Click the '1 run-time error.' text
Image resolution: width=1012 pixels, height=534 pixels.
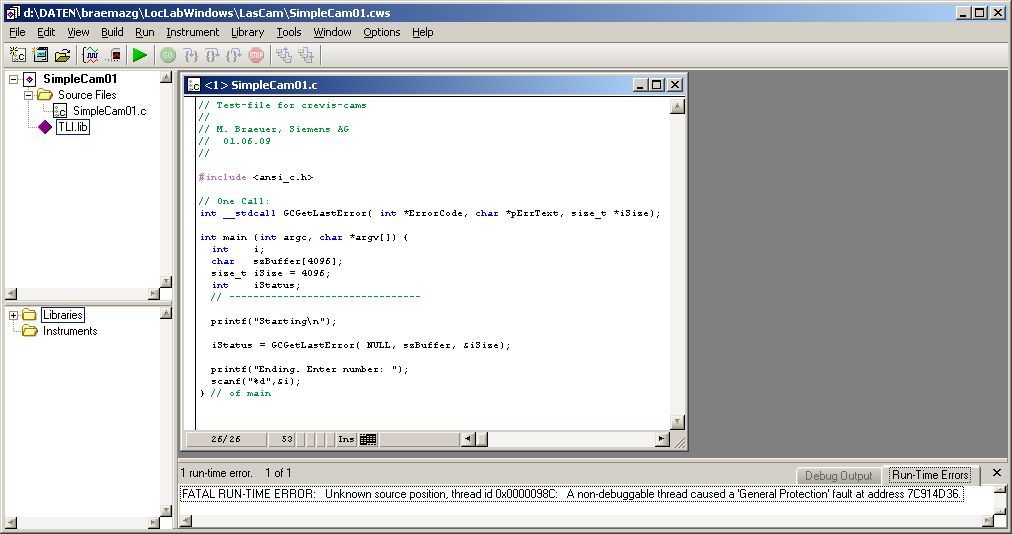[x=216, y=473]
